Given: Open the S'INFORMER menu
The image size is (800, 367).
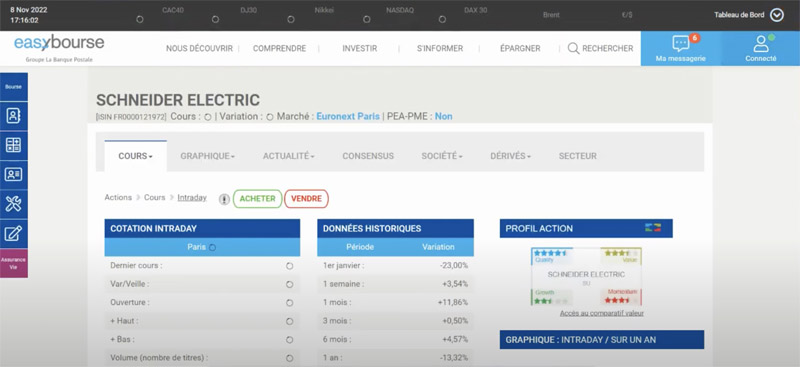Looking at the screenshot, I should point(440,48).
